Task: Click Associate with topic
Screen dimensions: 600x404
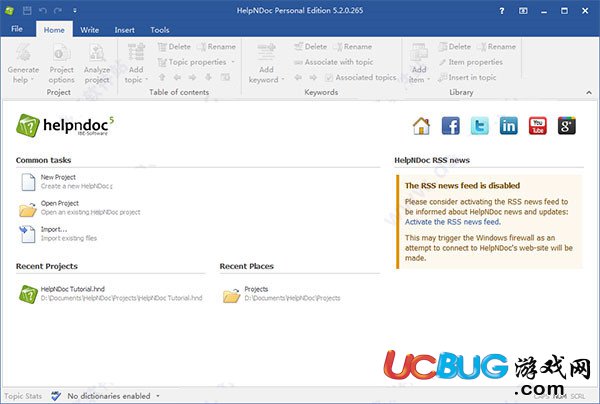Action: pyautogui.click(x=333, y=62)
